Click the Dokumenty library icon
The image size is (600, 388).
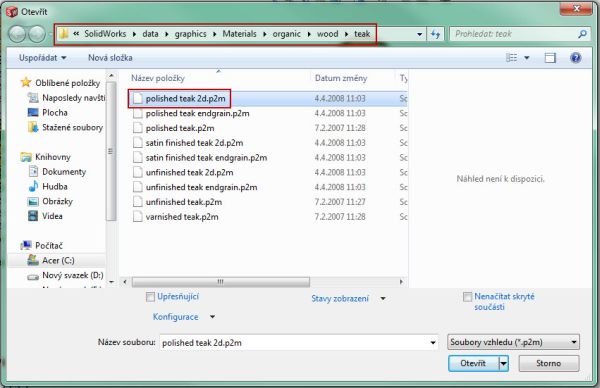pyautogui.click(x=33, y=171)
